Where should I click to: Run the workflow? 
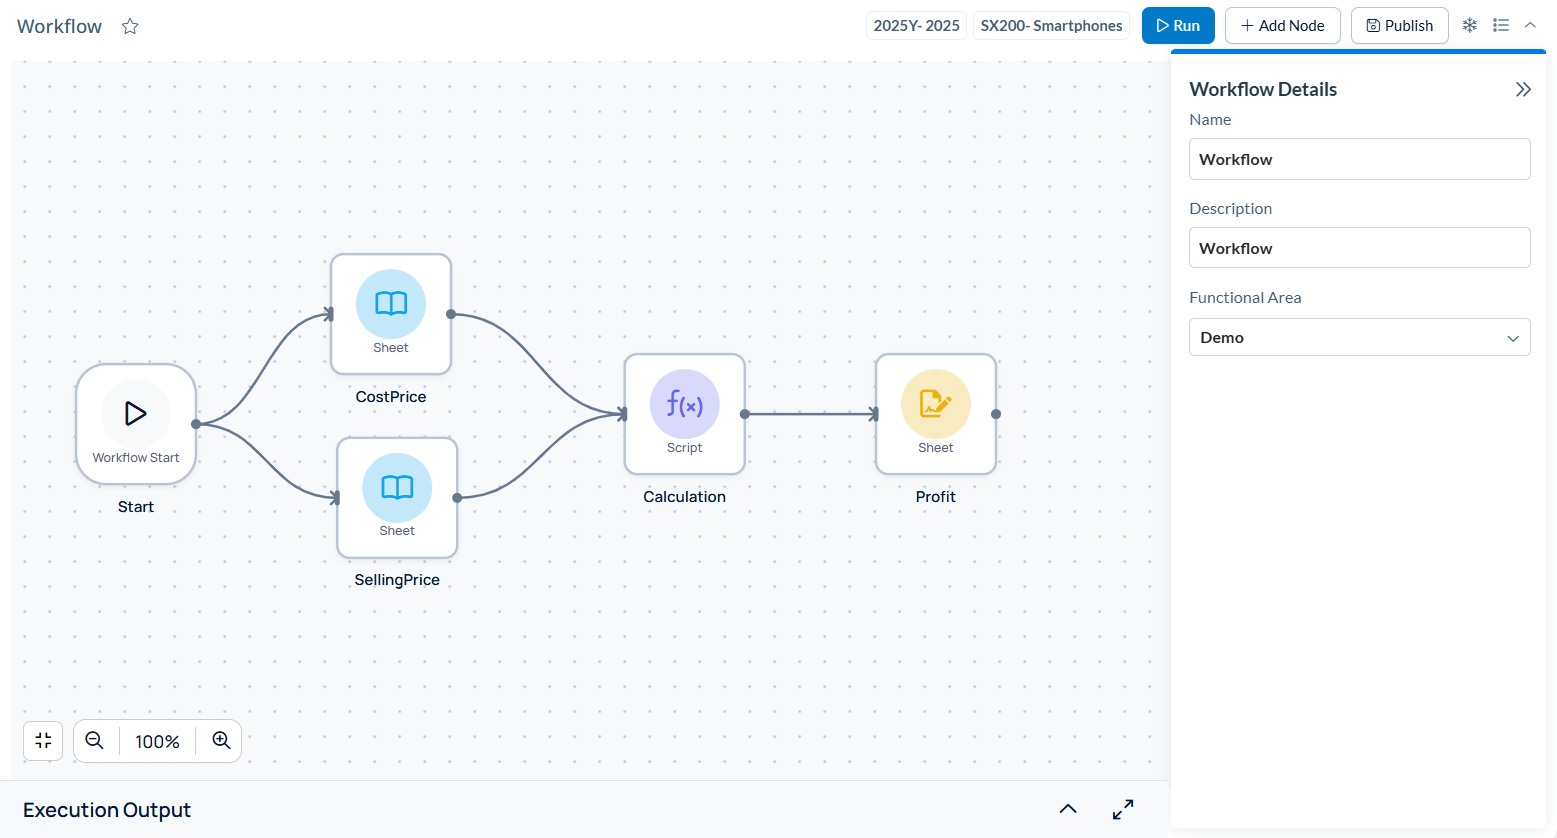[x=1177, y=25]
